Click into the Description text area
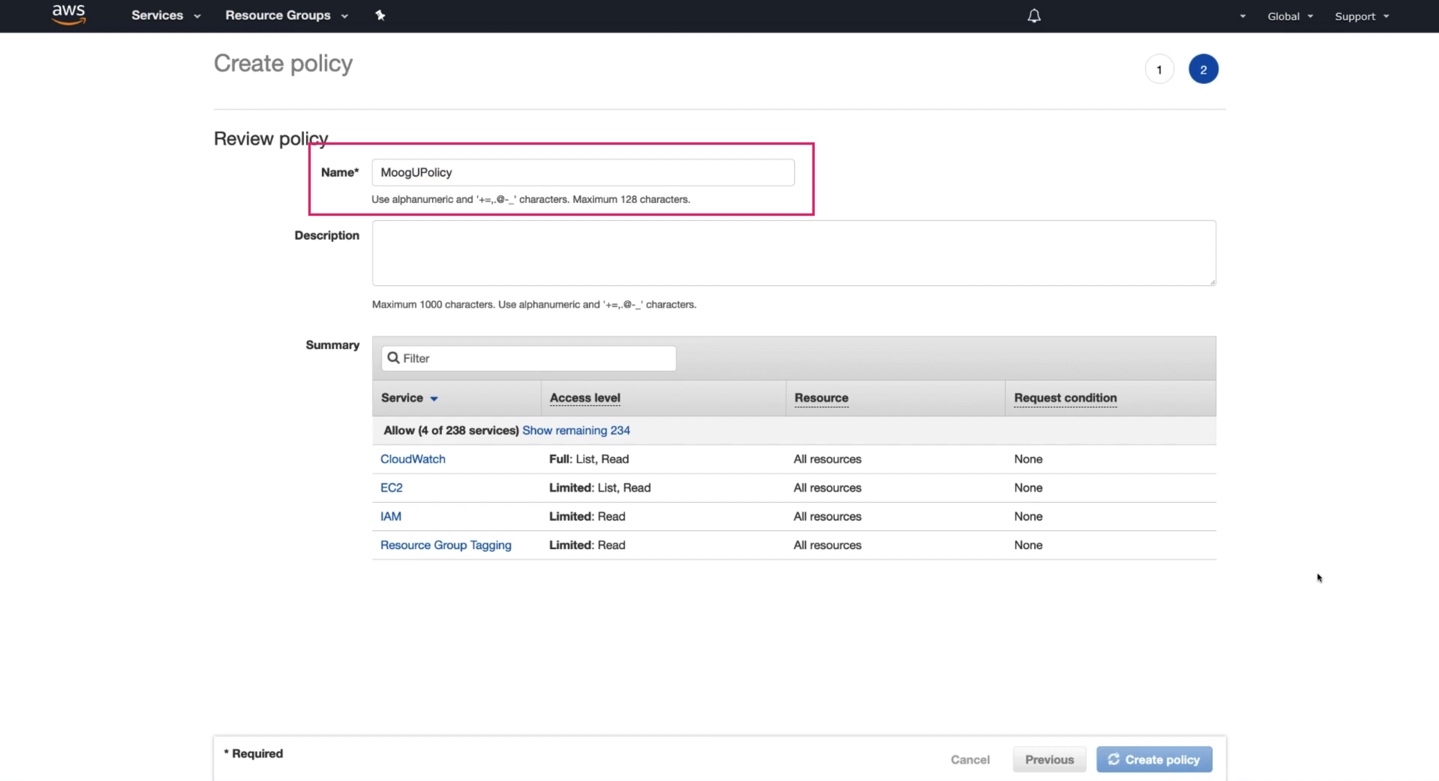1439x781 pixels. [x=794, y=253]
